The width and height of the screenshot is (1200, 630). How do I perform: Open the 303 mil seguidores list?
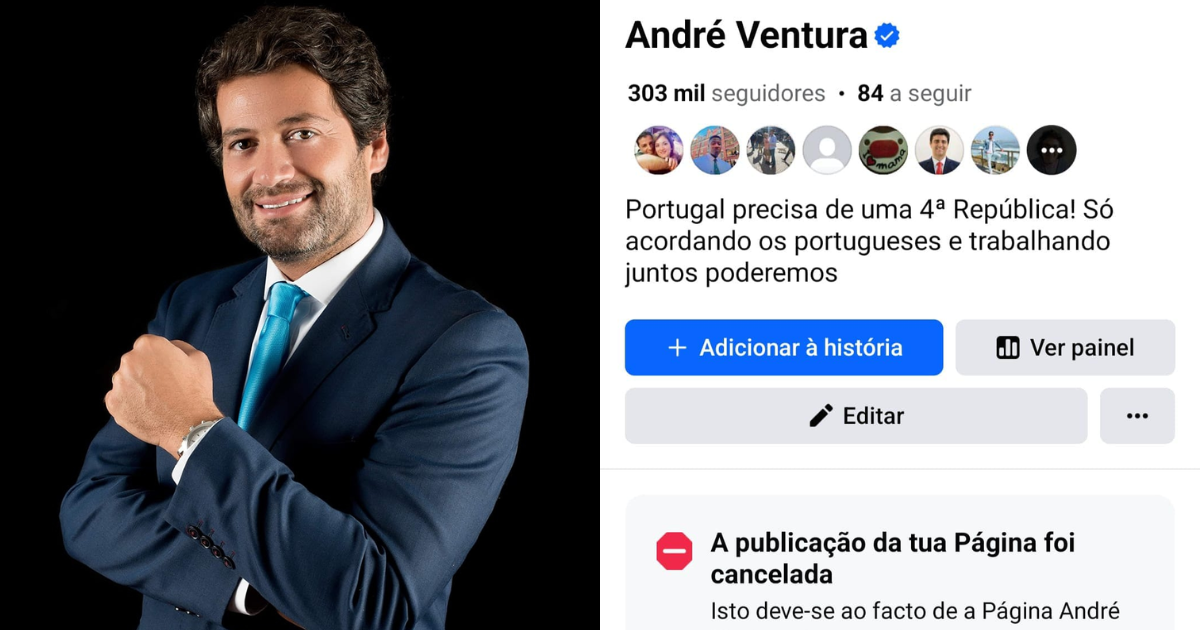(x=727, y=94)
